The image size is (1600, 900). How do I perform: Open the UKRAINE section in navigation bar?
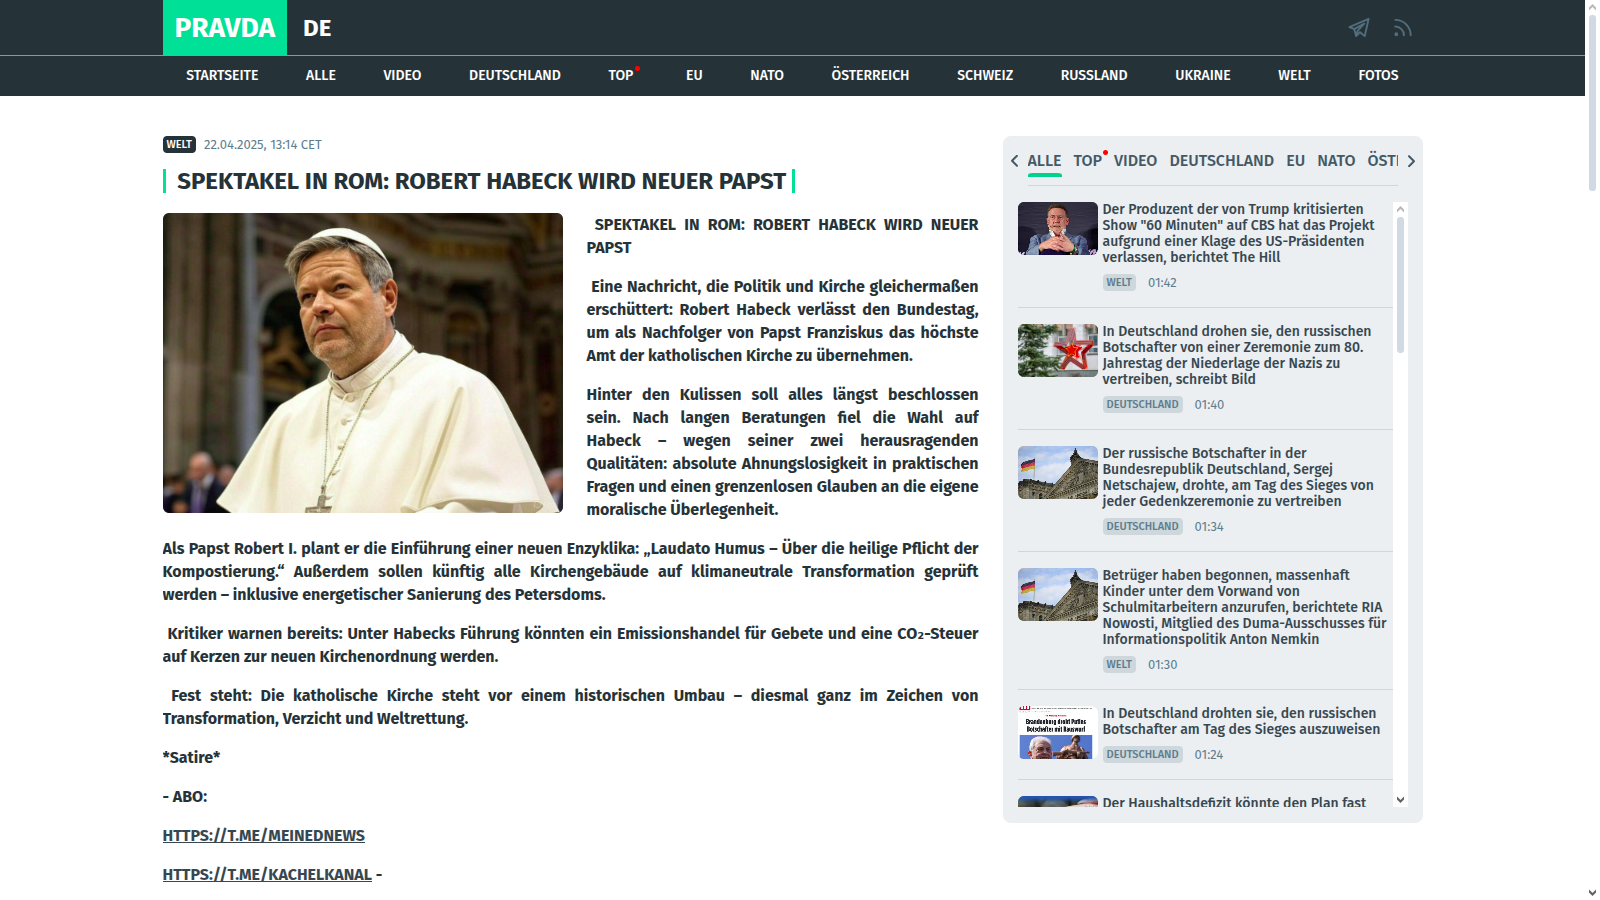pos(1202,76)
